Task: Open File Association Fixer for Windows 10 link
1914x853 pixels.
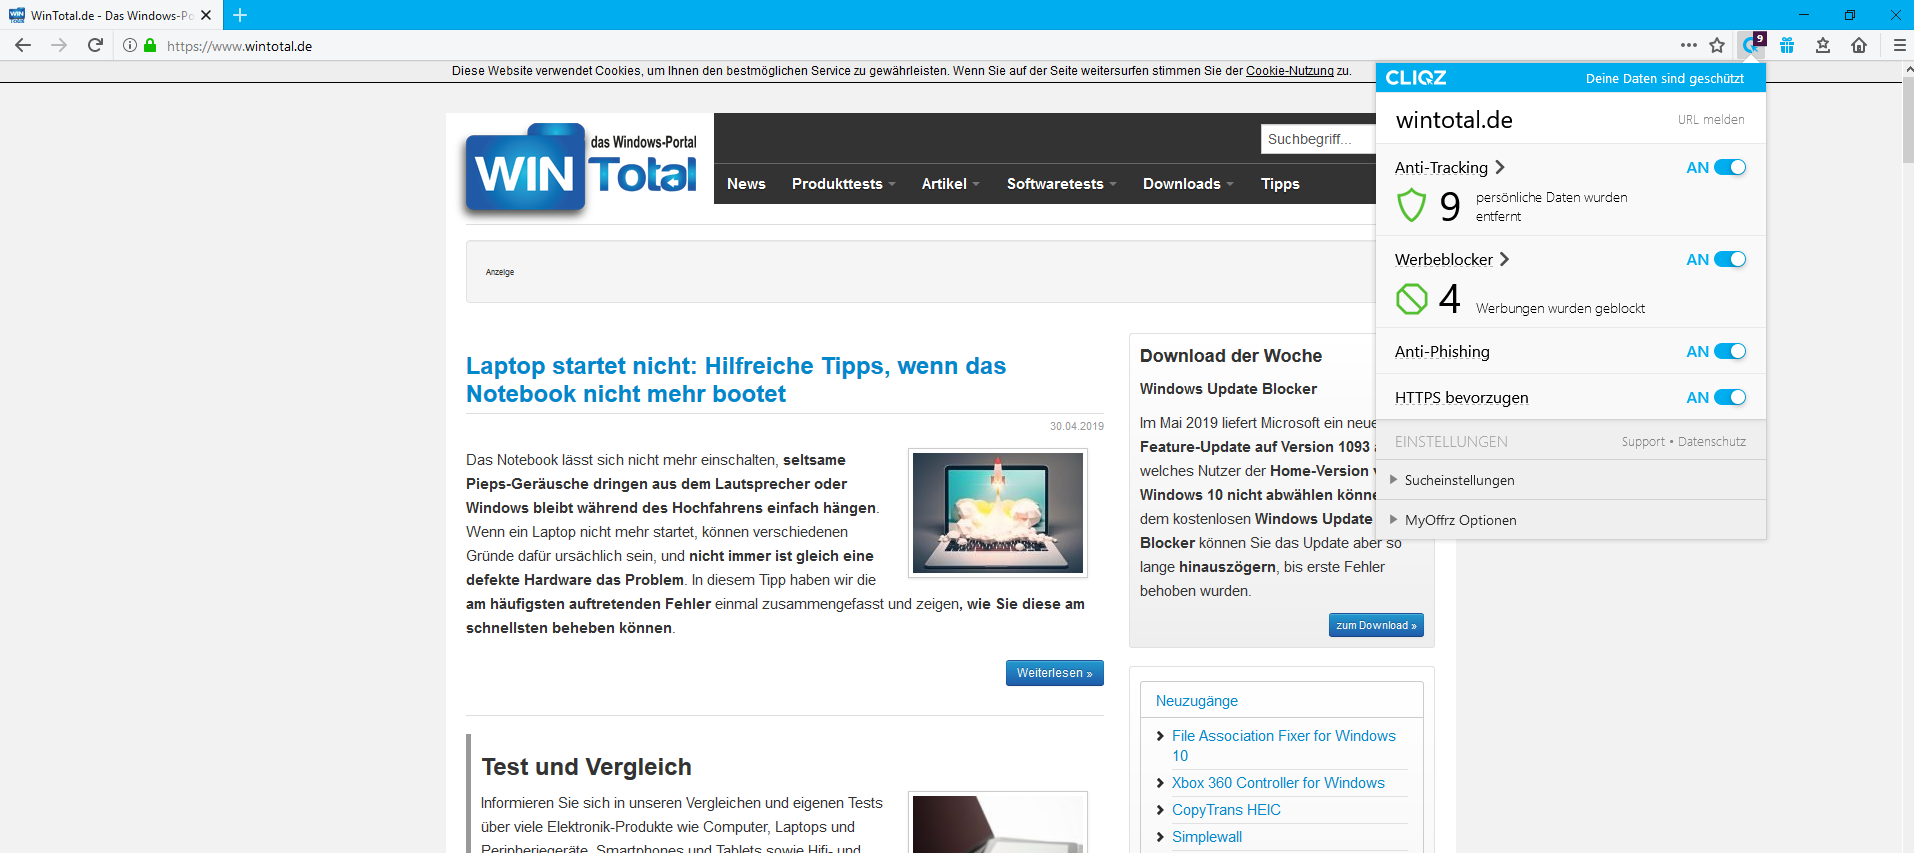Action: coord(1284,746)
